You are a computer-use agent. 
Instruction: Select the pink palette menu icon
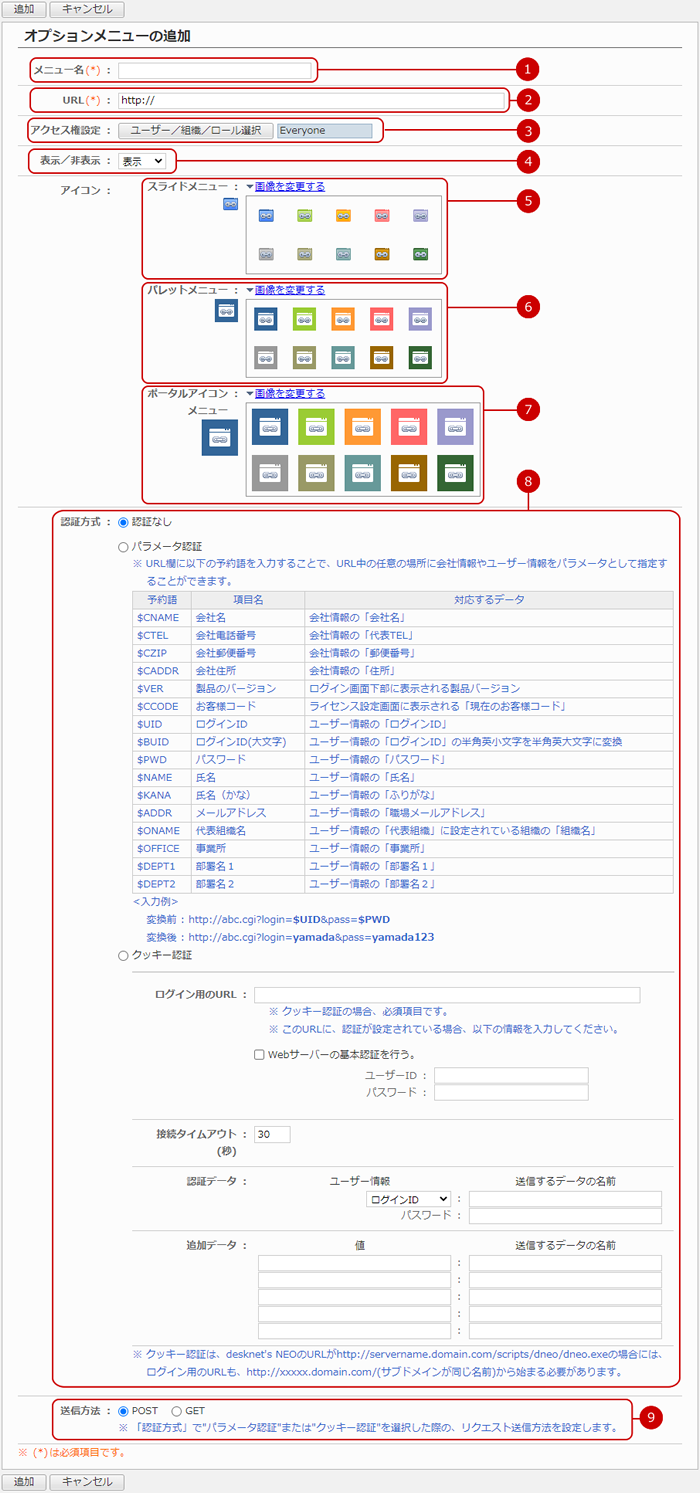coord(382,319)
